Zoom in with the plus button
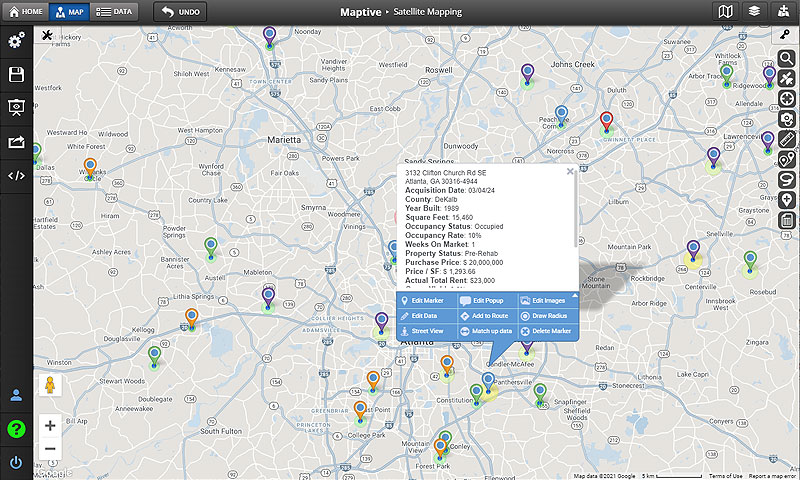This screenshot has height=480, width=800. point(50,425)
